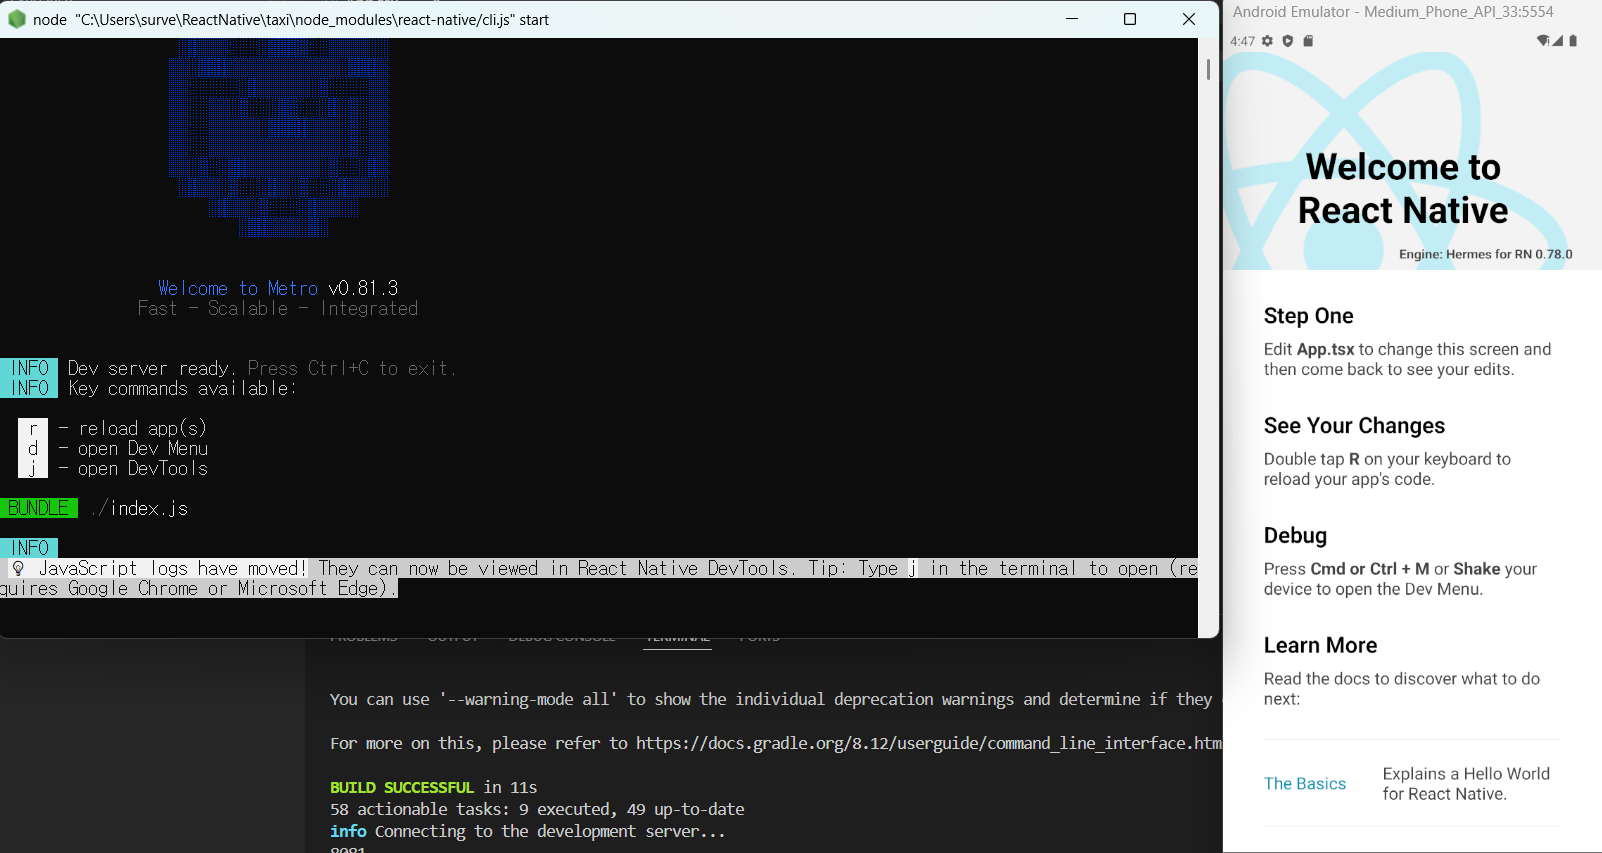Screen dimensions: 1602x853
Task: Click 'Press Cmd or Ctrl + M' paragraph
Action: [x=1400, y=579]
